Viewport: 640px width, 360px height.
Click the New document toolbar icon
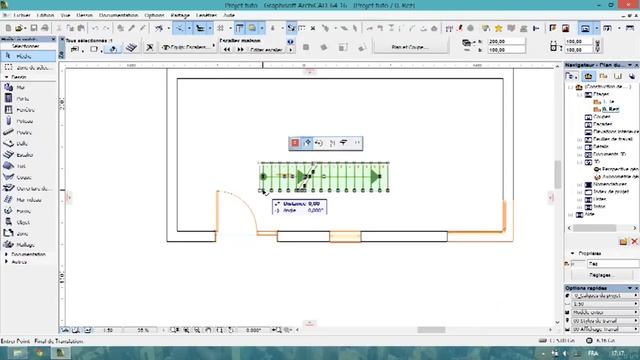[x=8, y=28]
